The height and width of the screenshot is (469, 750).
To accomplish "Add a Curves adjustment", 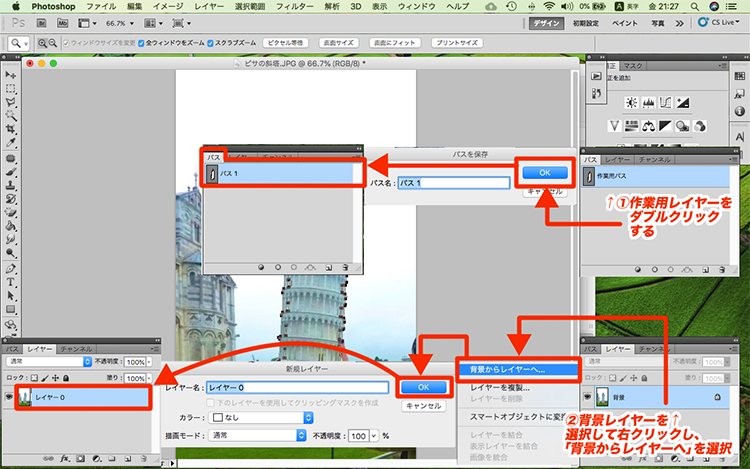I will (x=665, y=102).
